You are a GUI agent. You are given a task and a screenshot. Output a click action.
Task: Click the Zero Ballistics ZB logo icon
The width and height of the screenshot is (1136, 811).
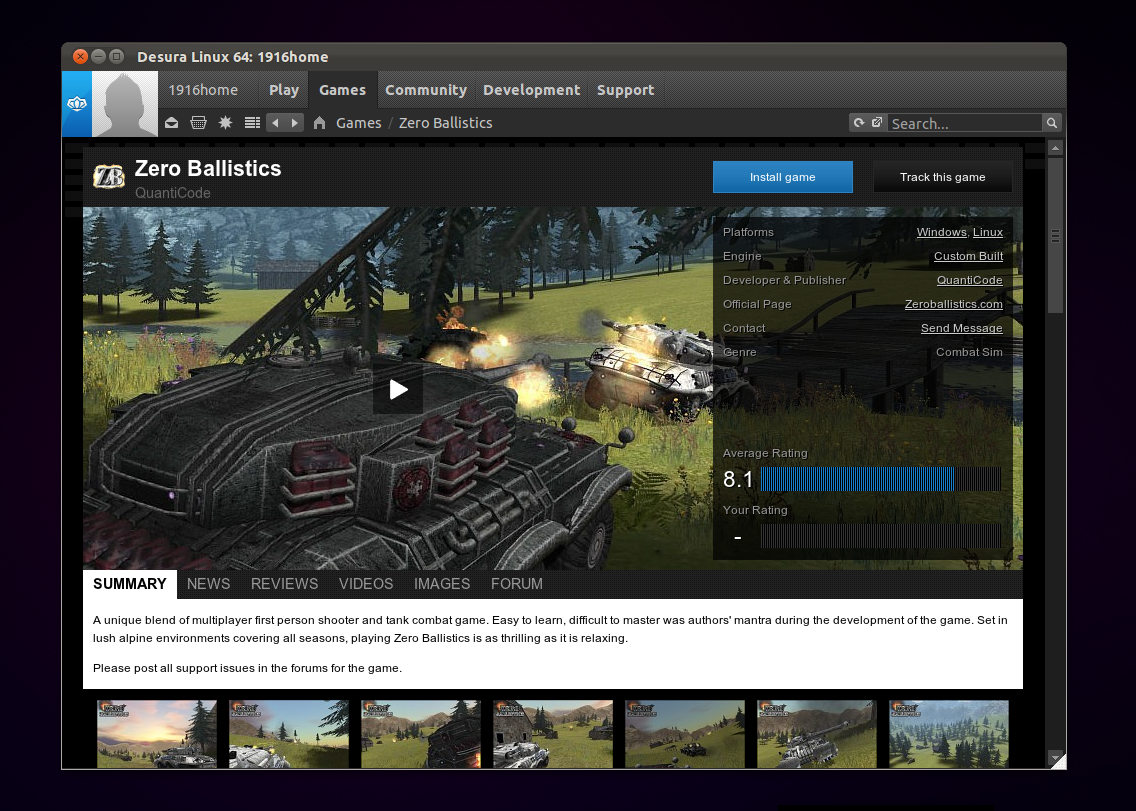point(109,177)
